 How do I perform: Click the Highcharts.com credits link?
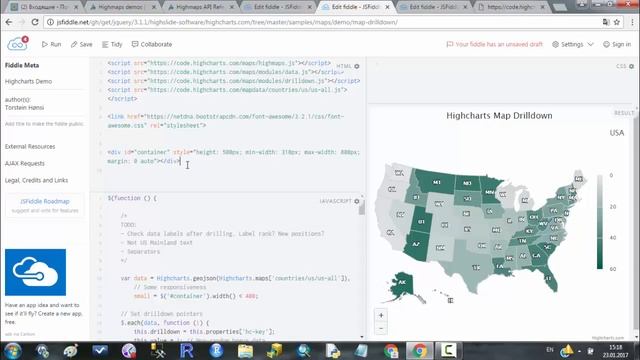tap(608, 338)
